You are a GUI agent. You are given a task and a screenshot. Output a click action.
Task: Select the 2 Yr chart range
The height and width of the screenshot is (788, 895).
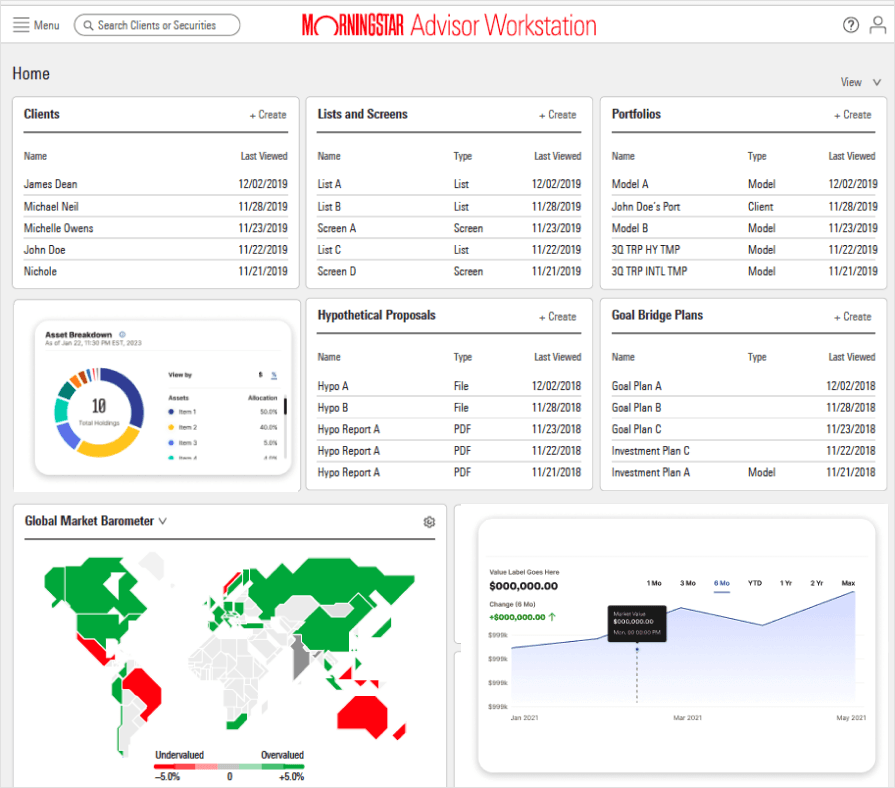pyautogui.click(x=816, y=583)
